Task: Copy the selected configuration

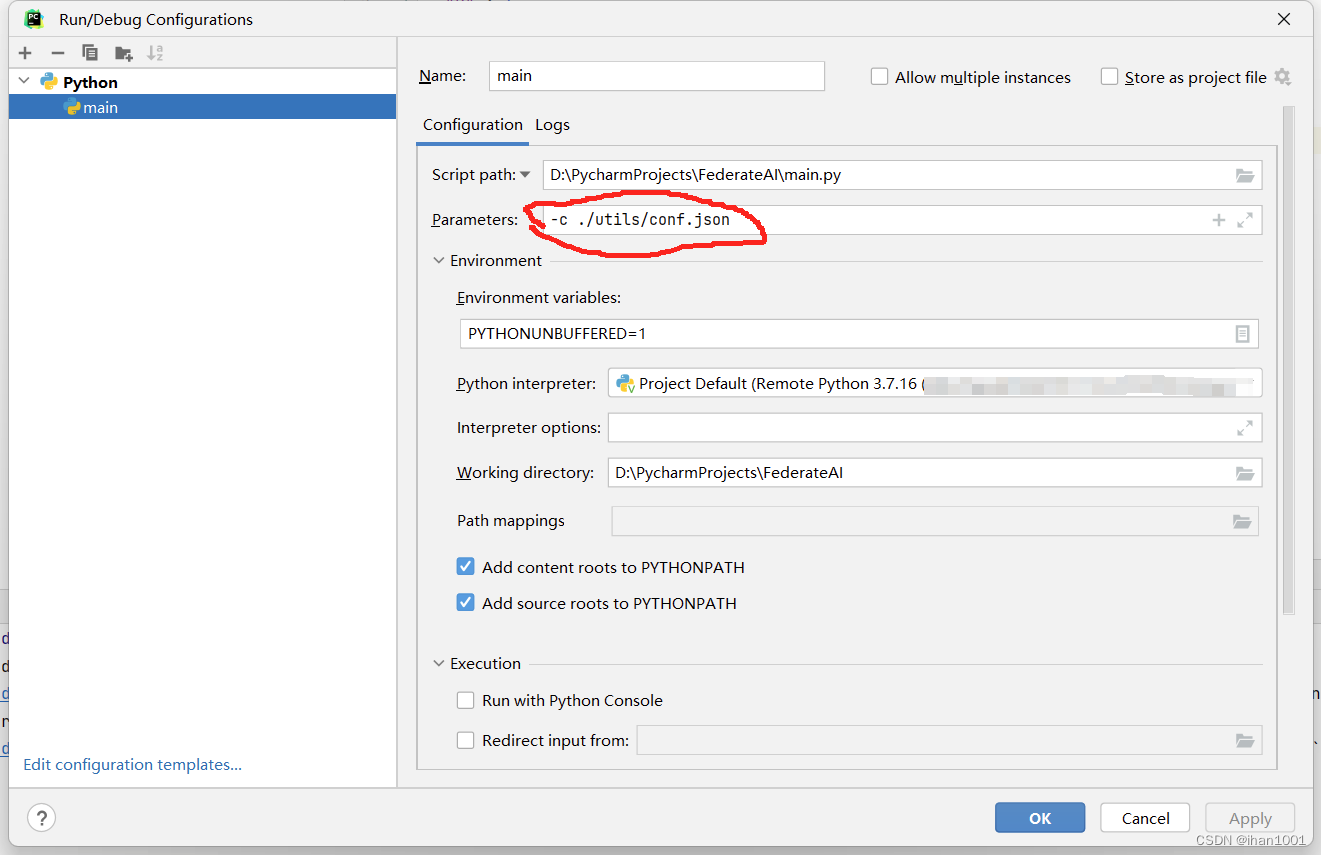Action: click(x=90, y=53)
